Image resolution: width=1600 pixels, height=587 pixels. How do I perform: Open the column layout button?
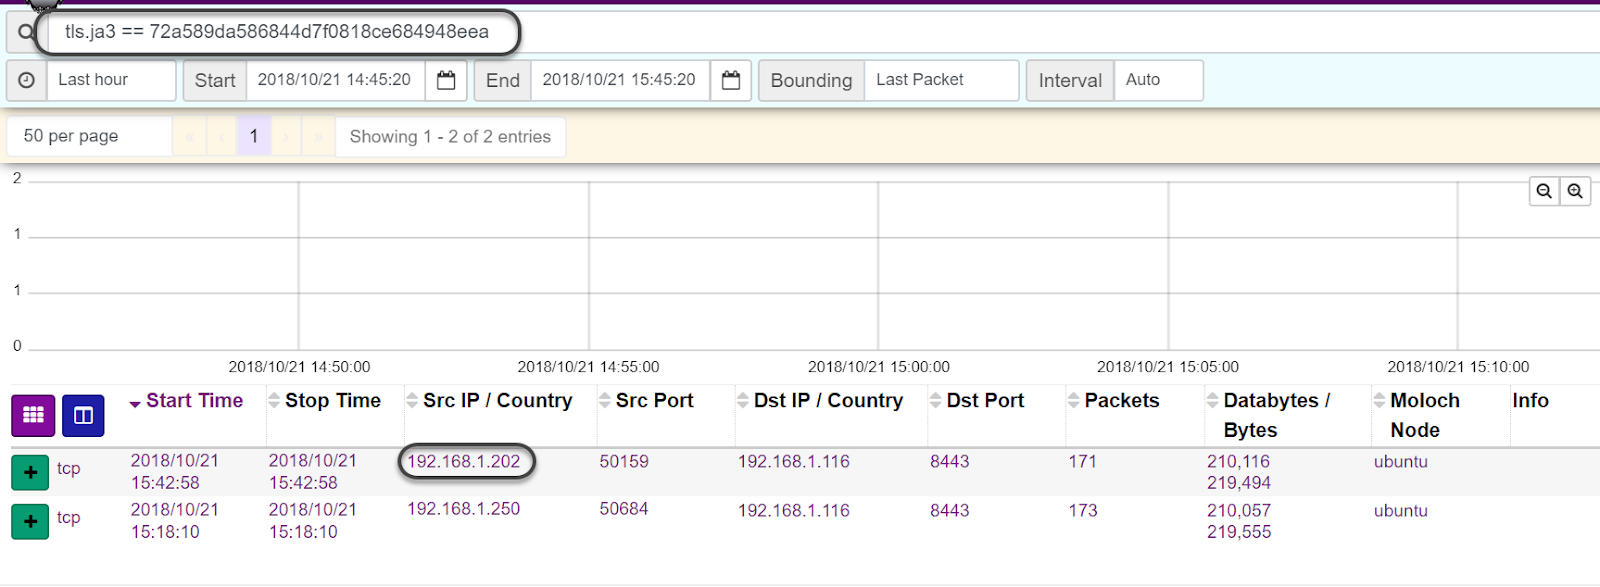click(83, 415)
